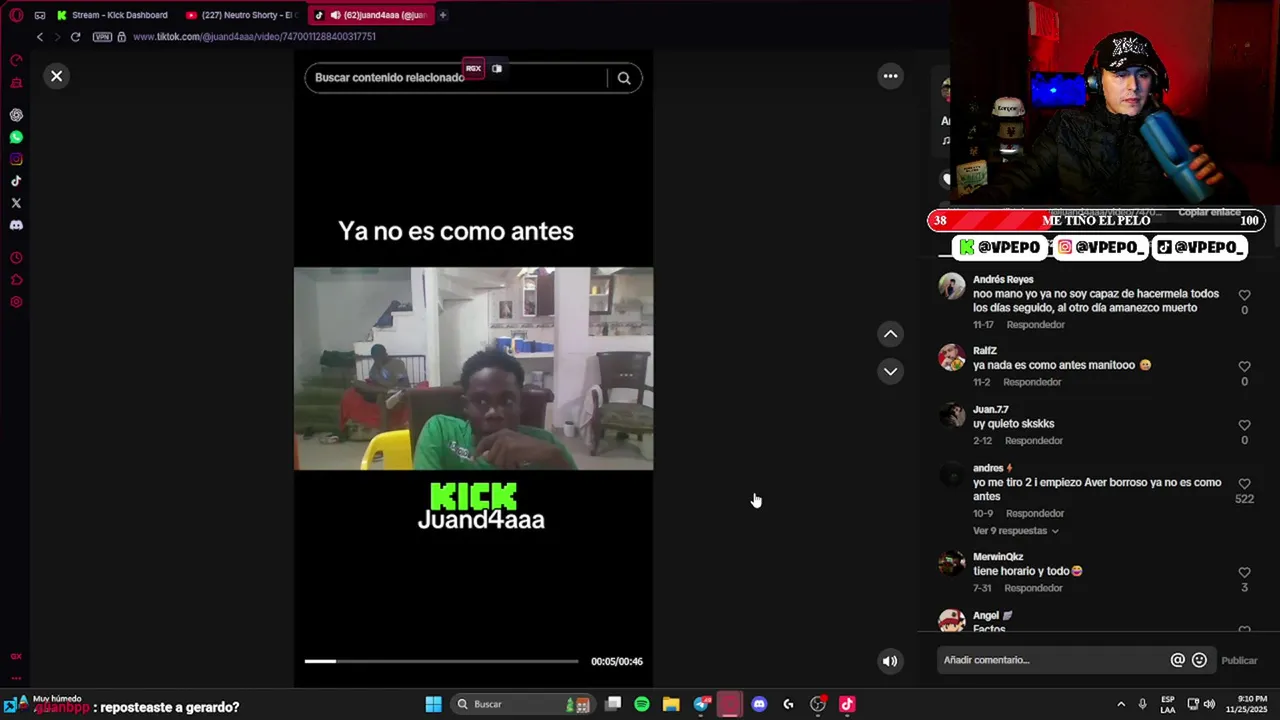
Task: Reply to Andrés Reyes via Responder
Action: (1035, 325)
